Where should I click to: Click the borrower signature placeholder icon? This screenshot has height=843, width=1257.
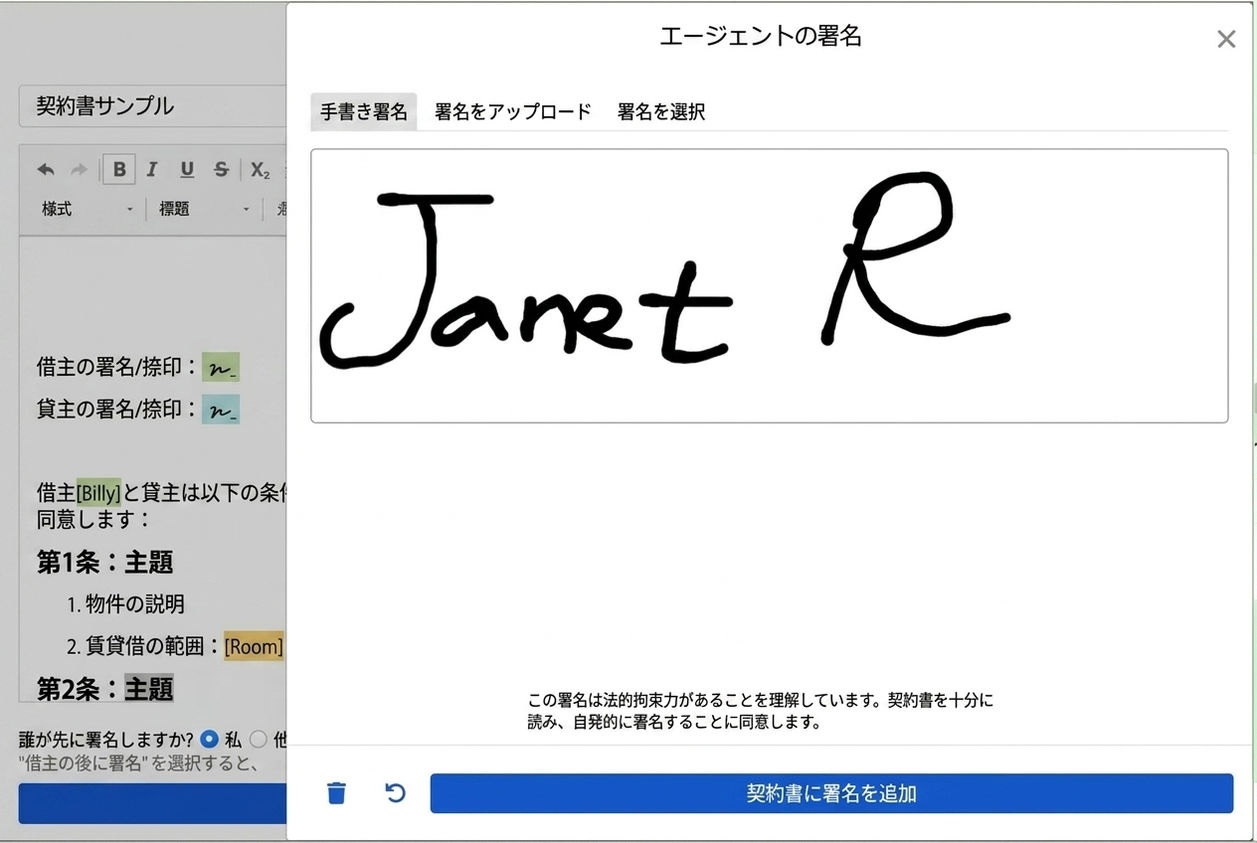[220, 368]
